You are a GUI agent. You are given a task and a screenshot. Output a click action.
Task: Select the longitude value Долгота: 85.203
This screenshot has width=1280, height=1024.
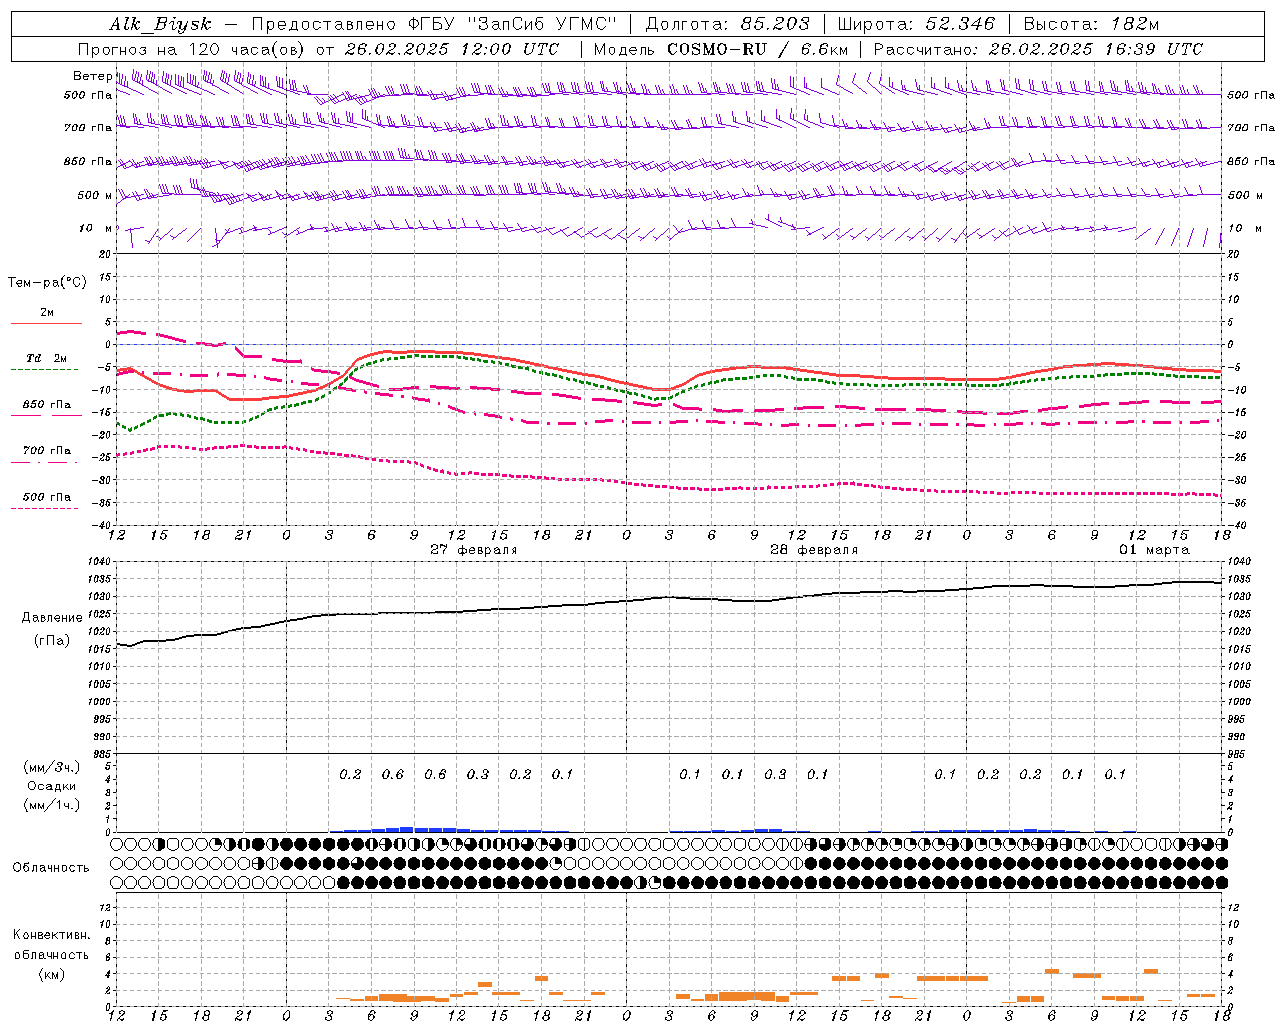(727, 24)
